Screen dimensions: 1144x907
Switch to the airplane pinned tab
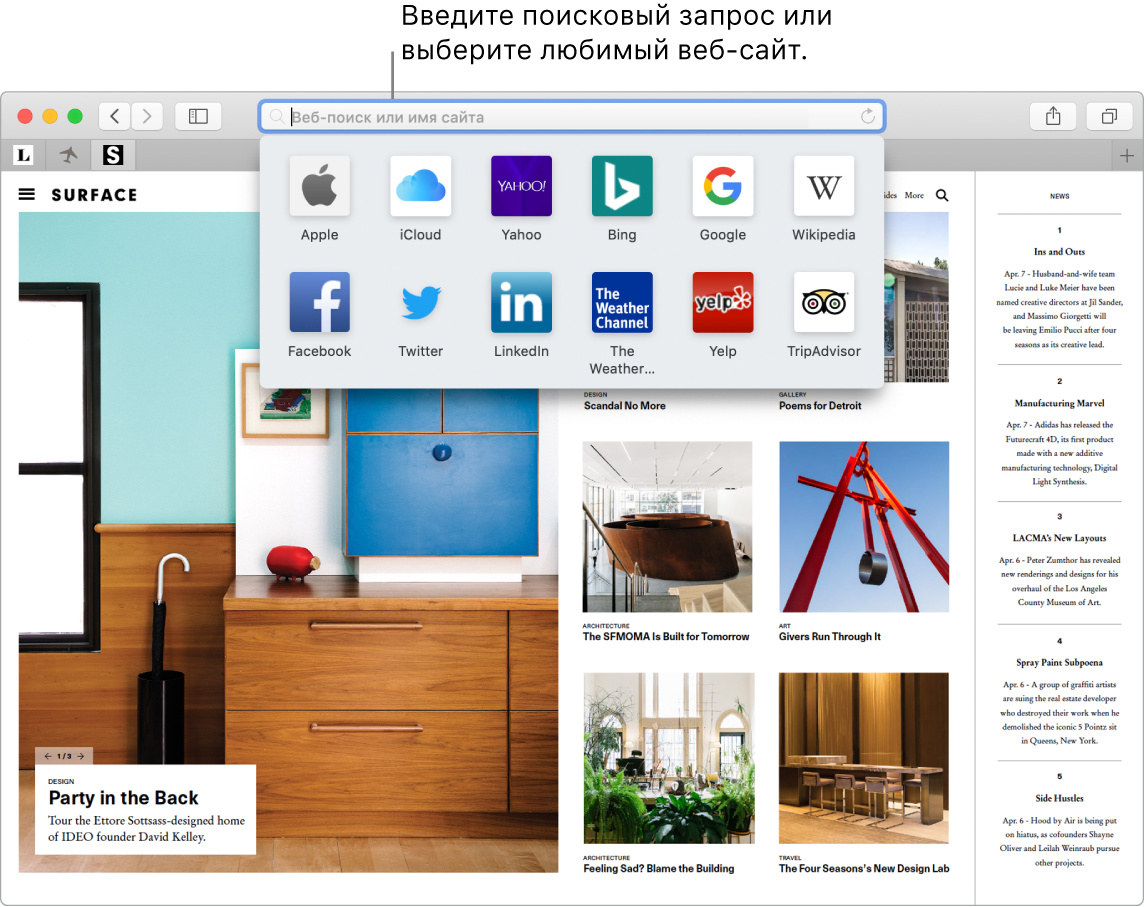coord(69,155)
